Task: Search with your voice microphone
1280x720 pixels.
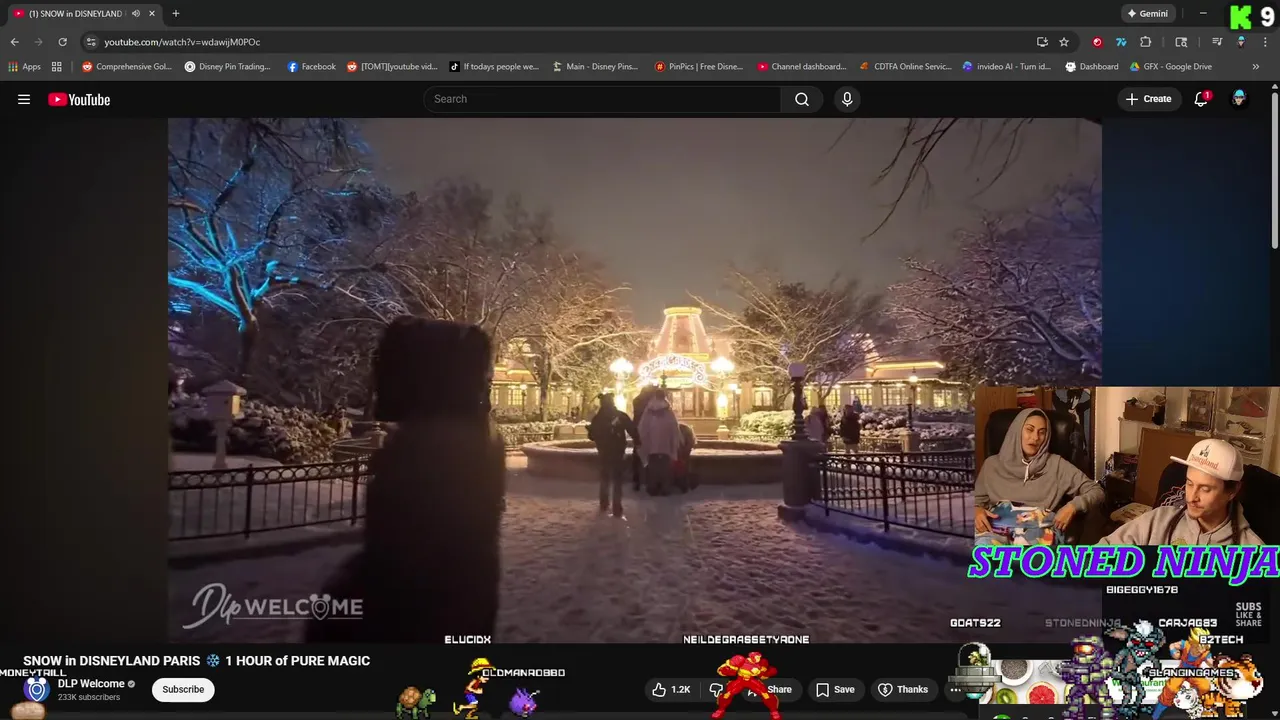Action: [847, 99]
